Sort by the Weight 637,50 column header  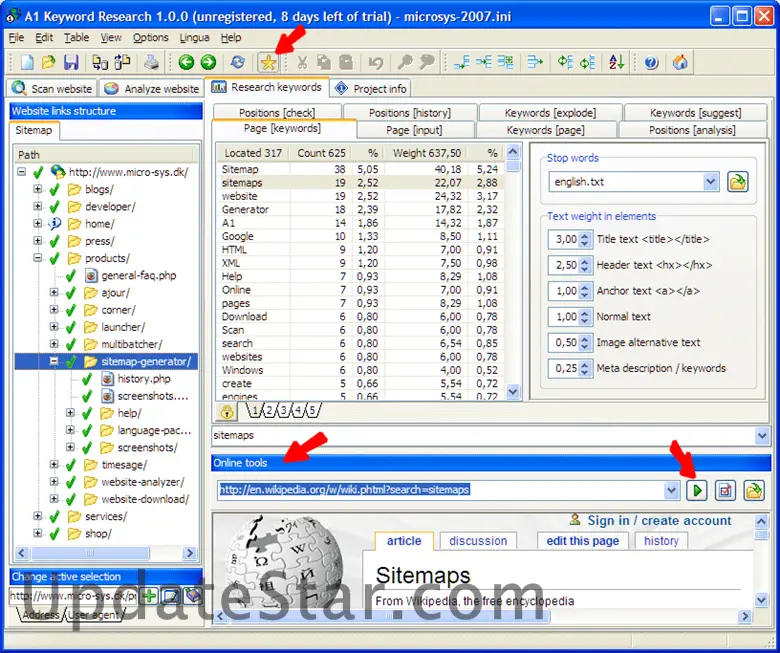tap(427, 153)
